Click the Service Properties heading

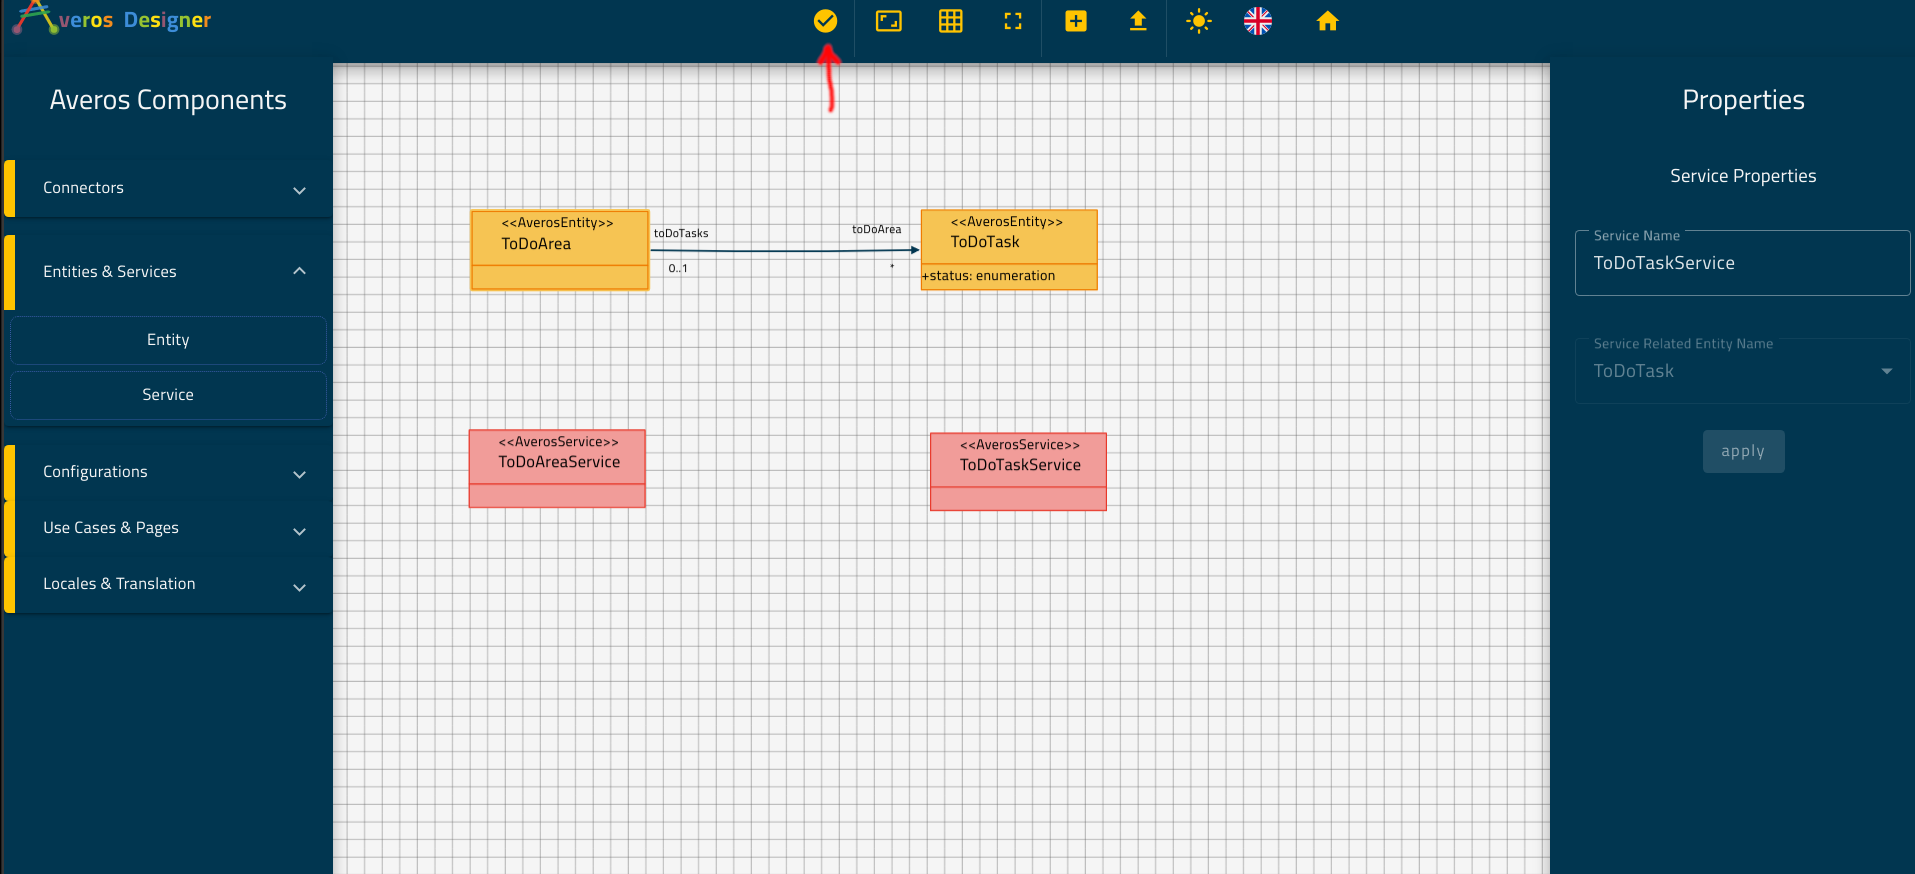coord(1743,176)
